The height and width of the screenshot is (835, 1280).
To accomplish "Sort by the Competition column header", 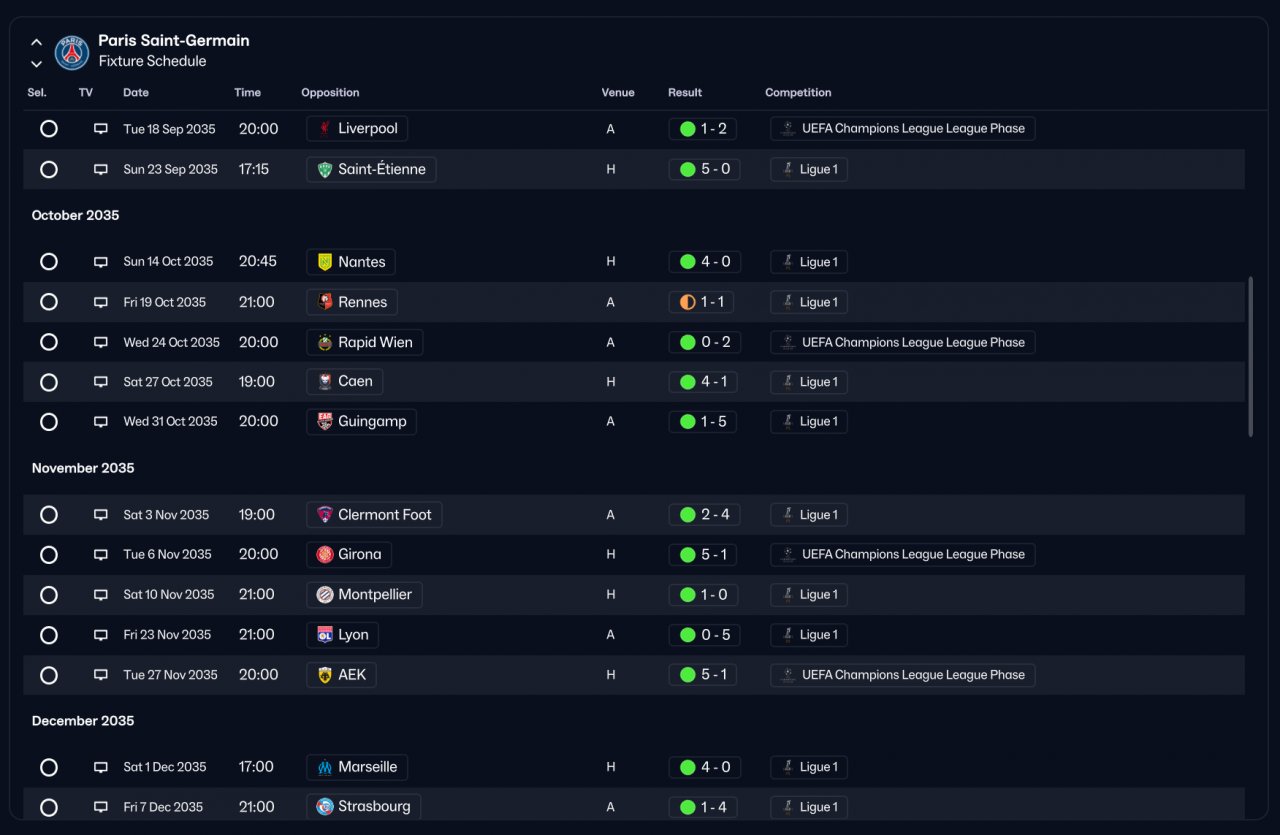I will coord(798,92).
